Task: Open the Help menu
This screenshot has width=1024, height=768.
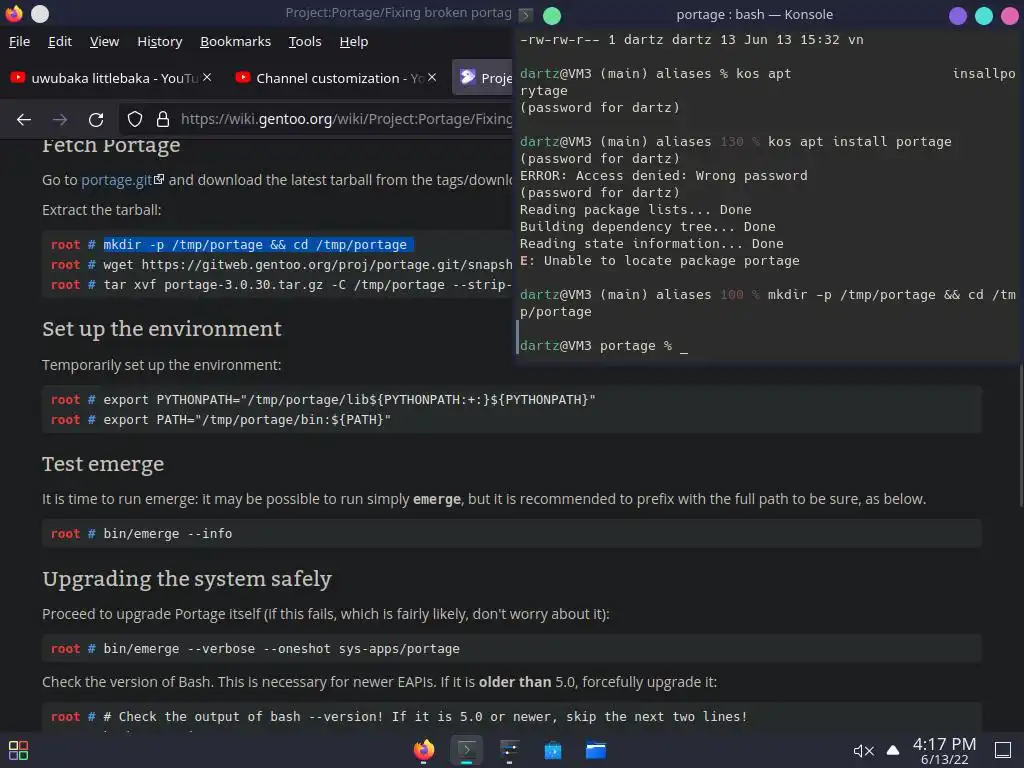Action: click(353, 41)
